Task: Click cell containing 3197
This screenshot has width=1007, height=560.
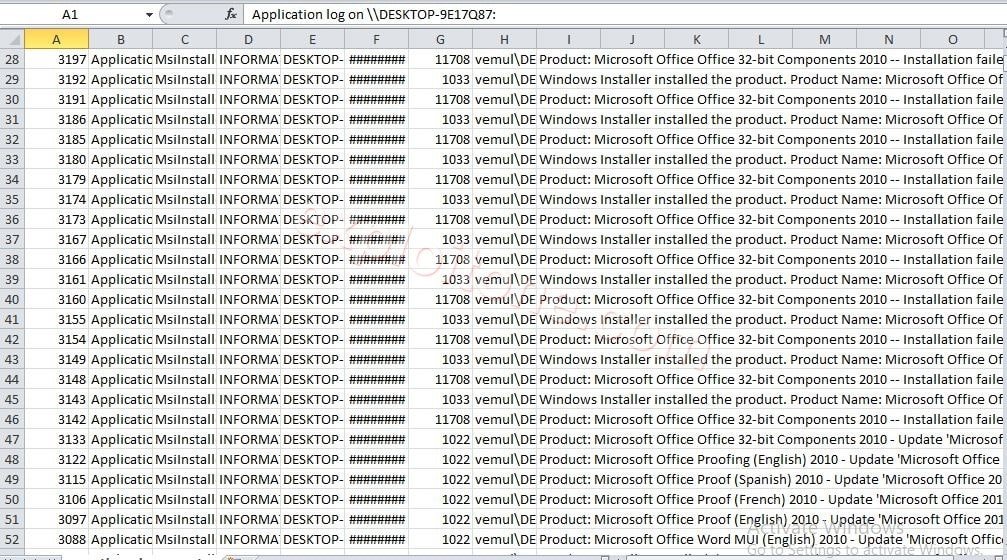Action: point(57,60)
